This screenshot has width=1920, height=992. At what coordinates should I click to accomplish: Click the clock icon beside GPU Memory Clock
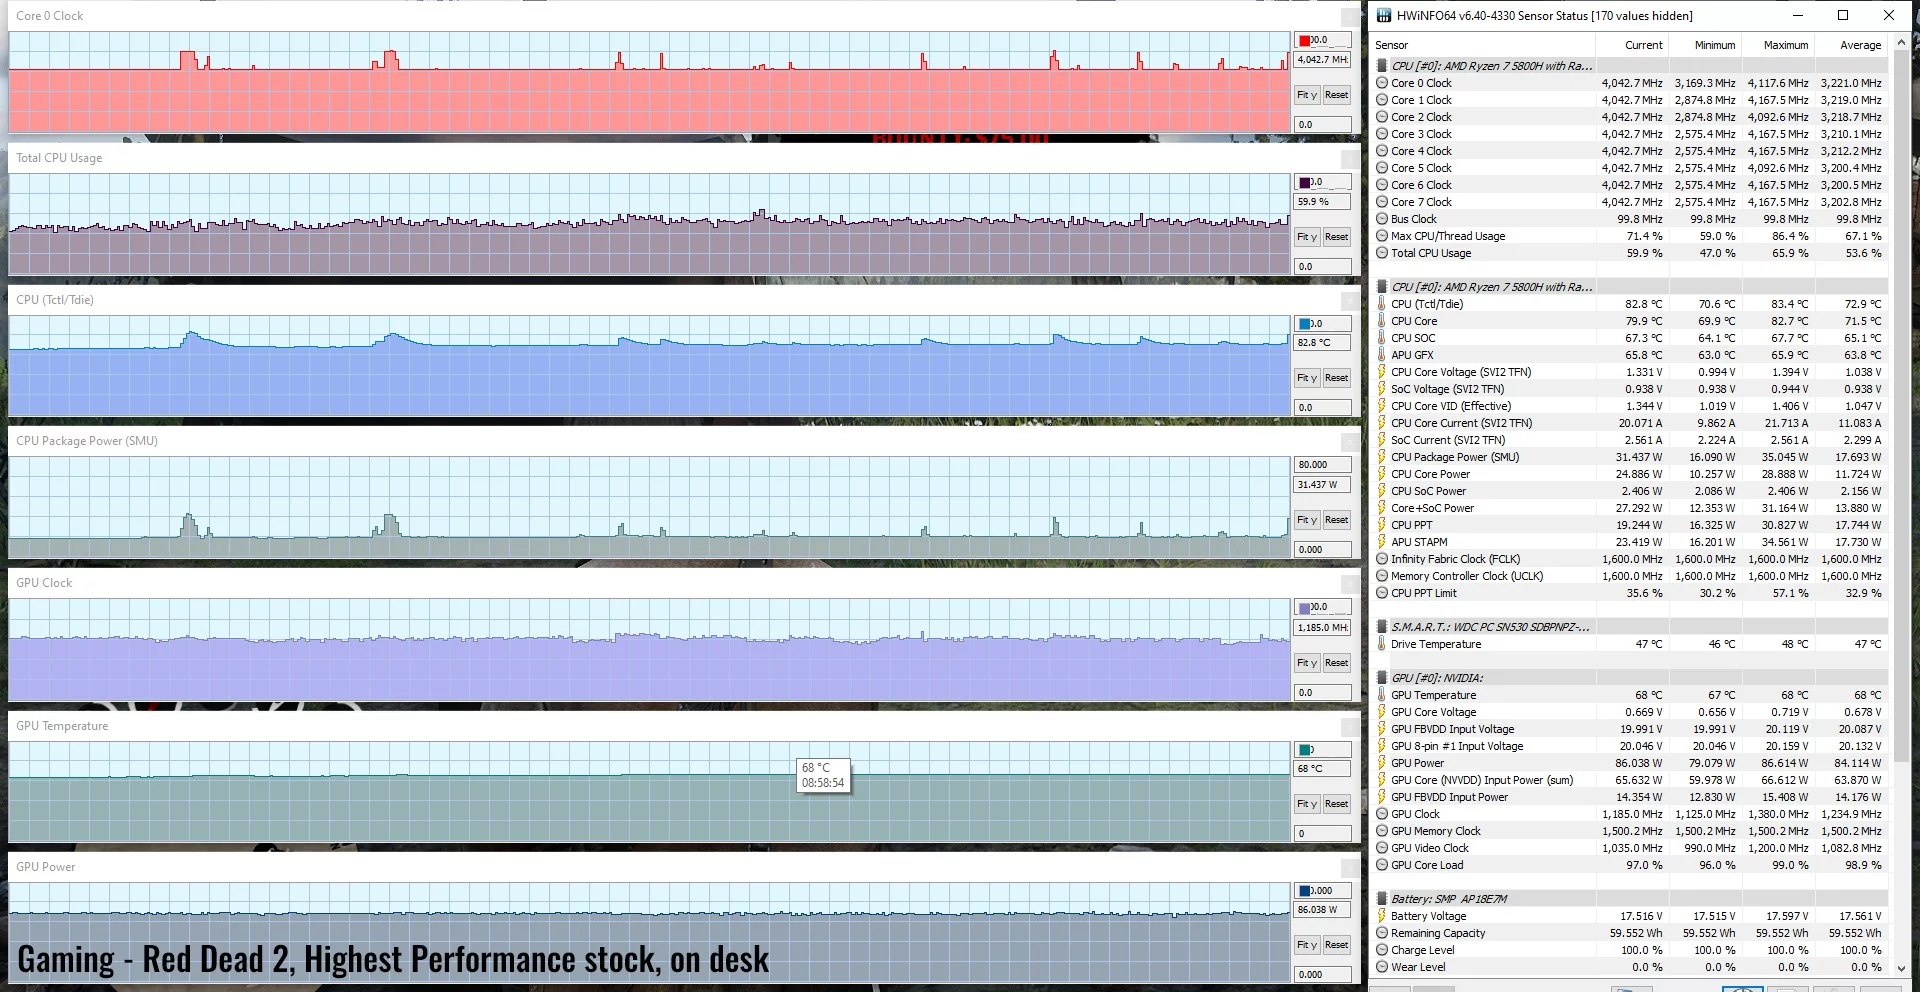point(1382,830)
